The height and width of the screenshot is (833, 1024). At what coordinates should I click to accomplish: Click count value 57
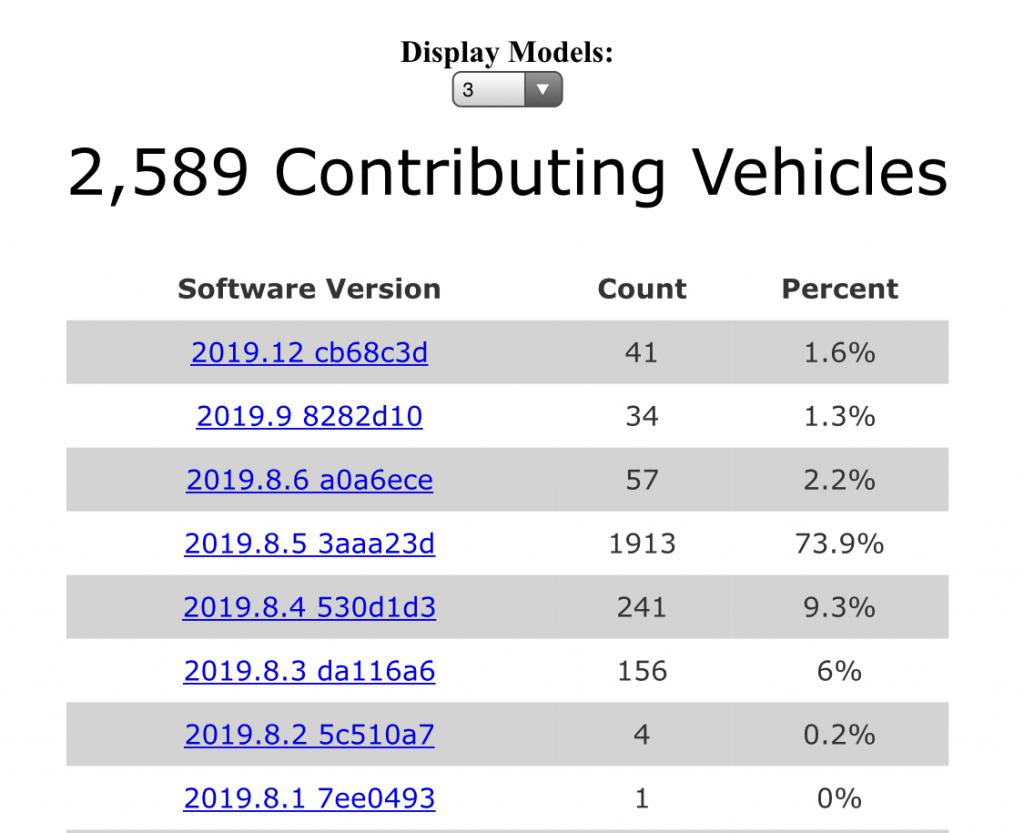click(642, 480)
